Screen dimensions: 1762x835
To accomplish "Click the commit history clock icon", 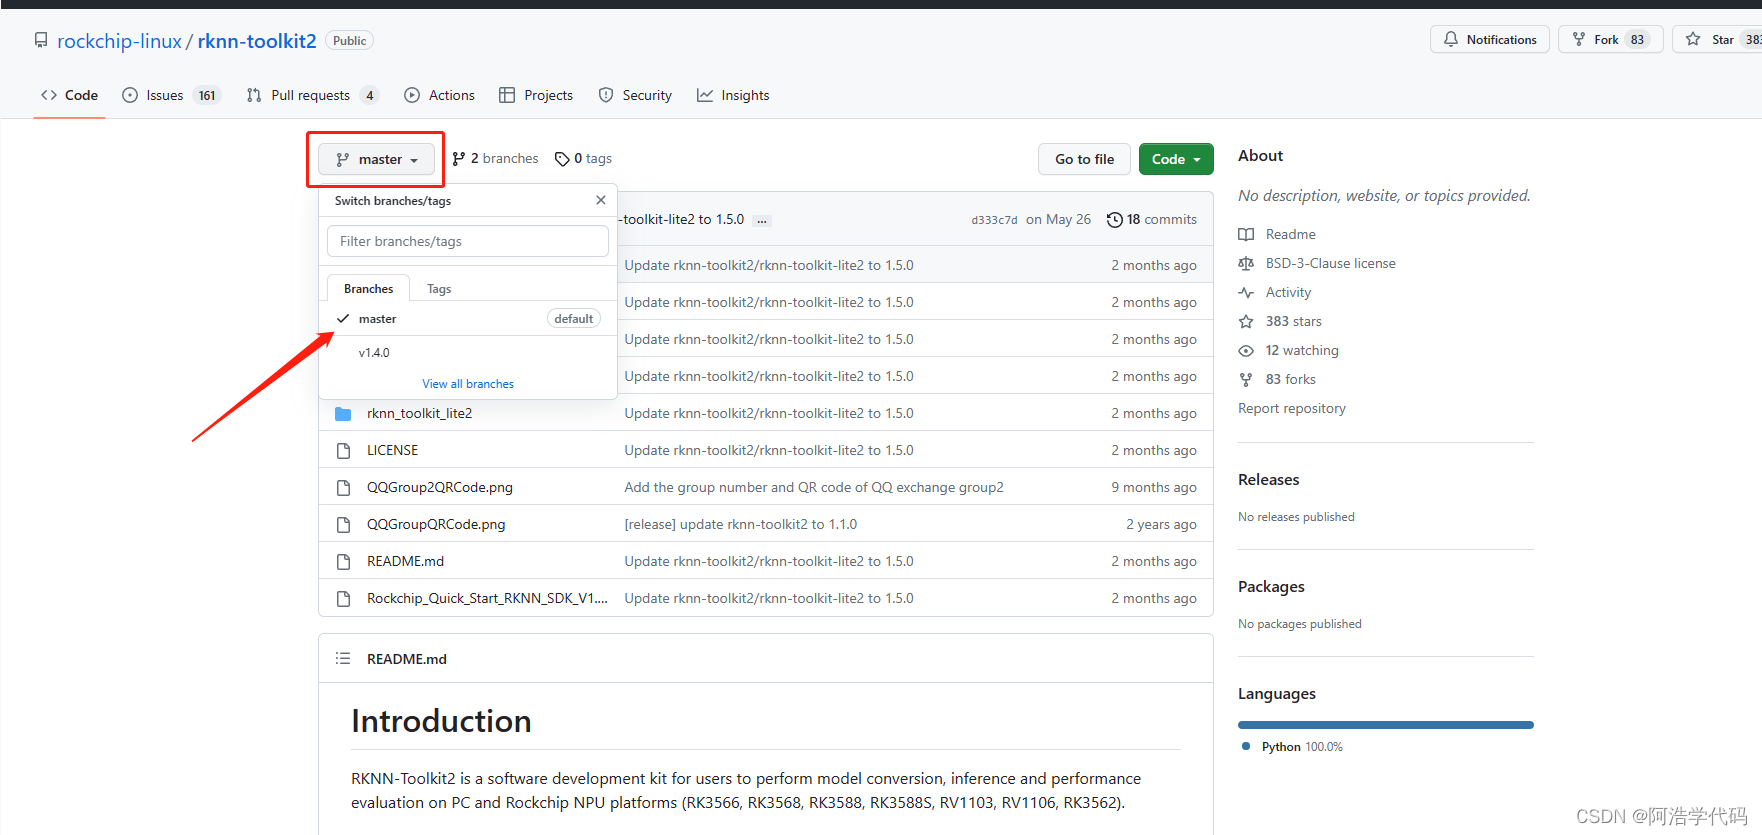I will (x=1114, y=219).
